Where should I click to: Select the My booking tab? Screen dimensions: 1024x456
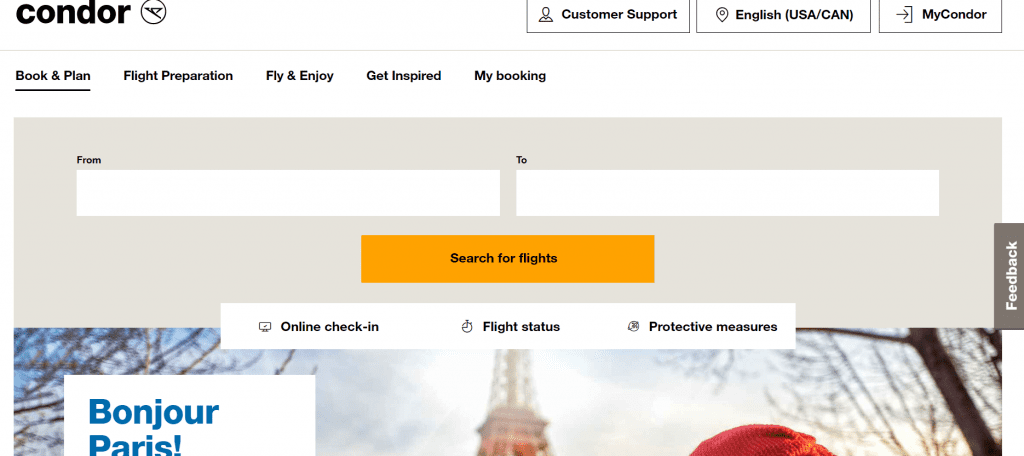510,76
